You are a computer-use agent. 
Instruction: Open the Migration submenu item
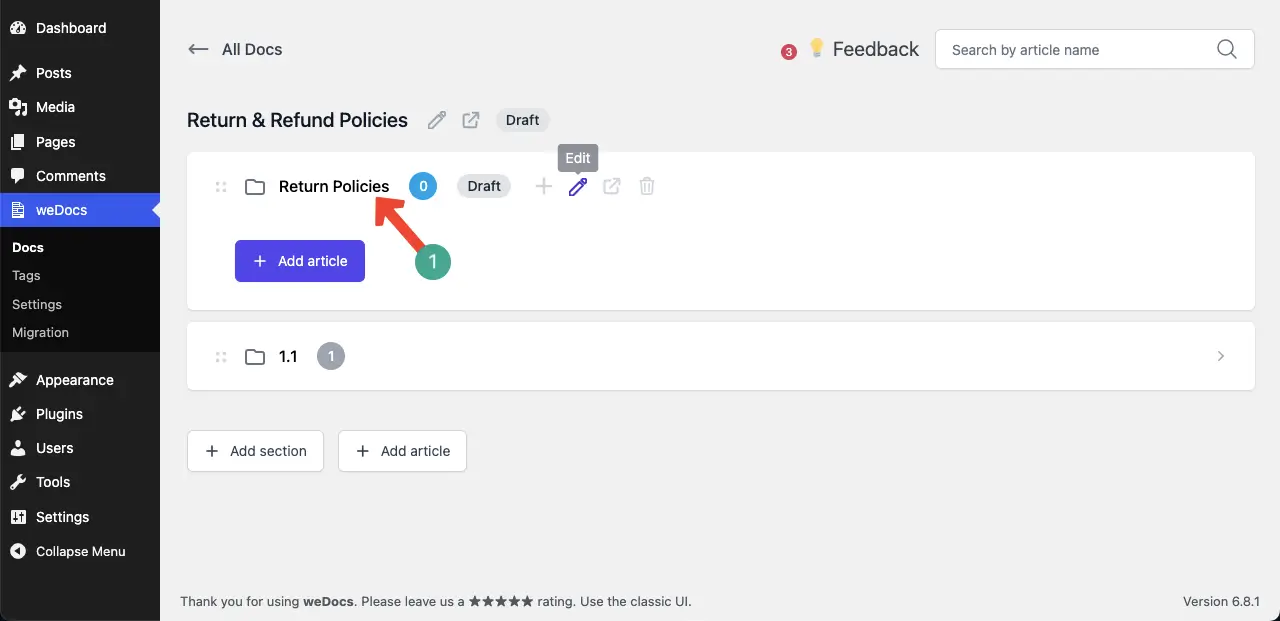click(40, 332)
